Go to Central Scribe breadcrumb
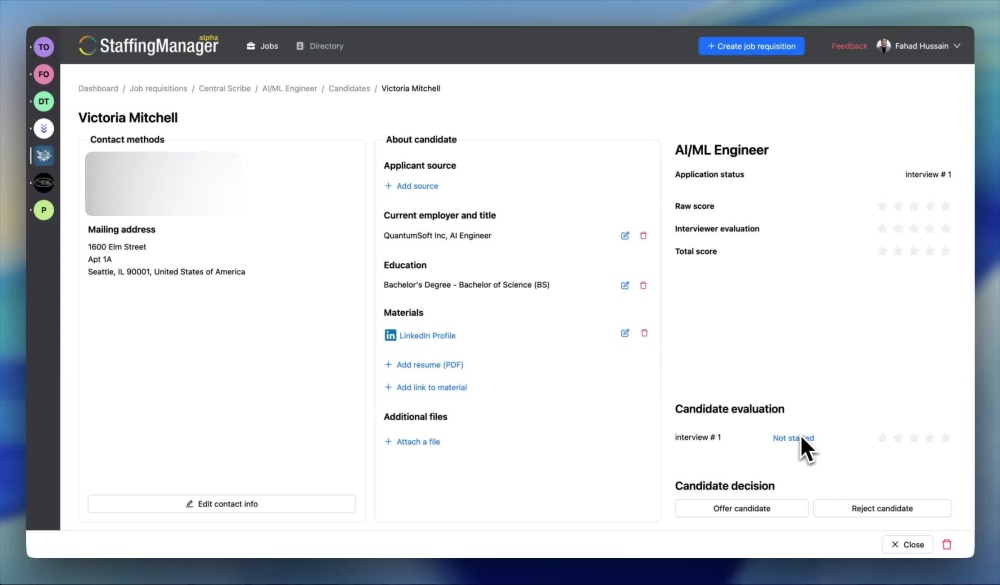The height and width of the screenshot is (585, 1000). point(224,89)
